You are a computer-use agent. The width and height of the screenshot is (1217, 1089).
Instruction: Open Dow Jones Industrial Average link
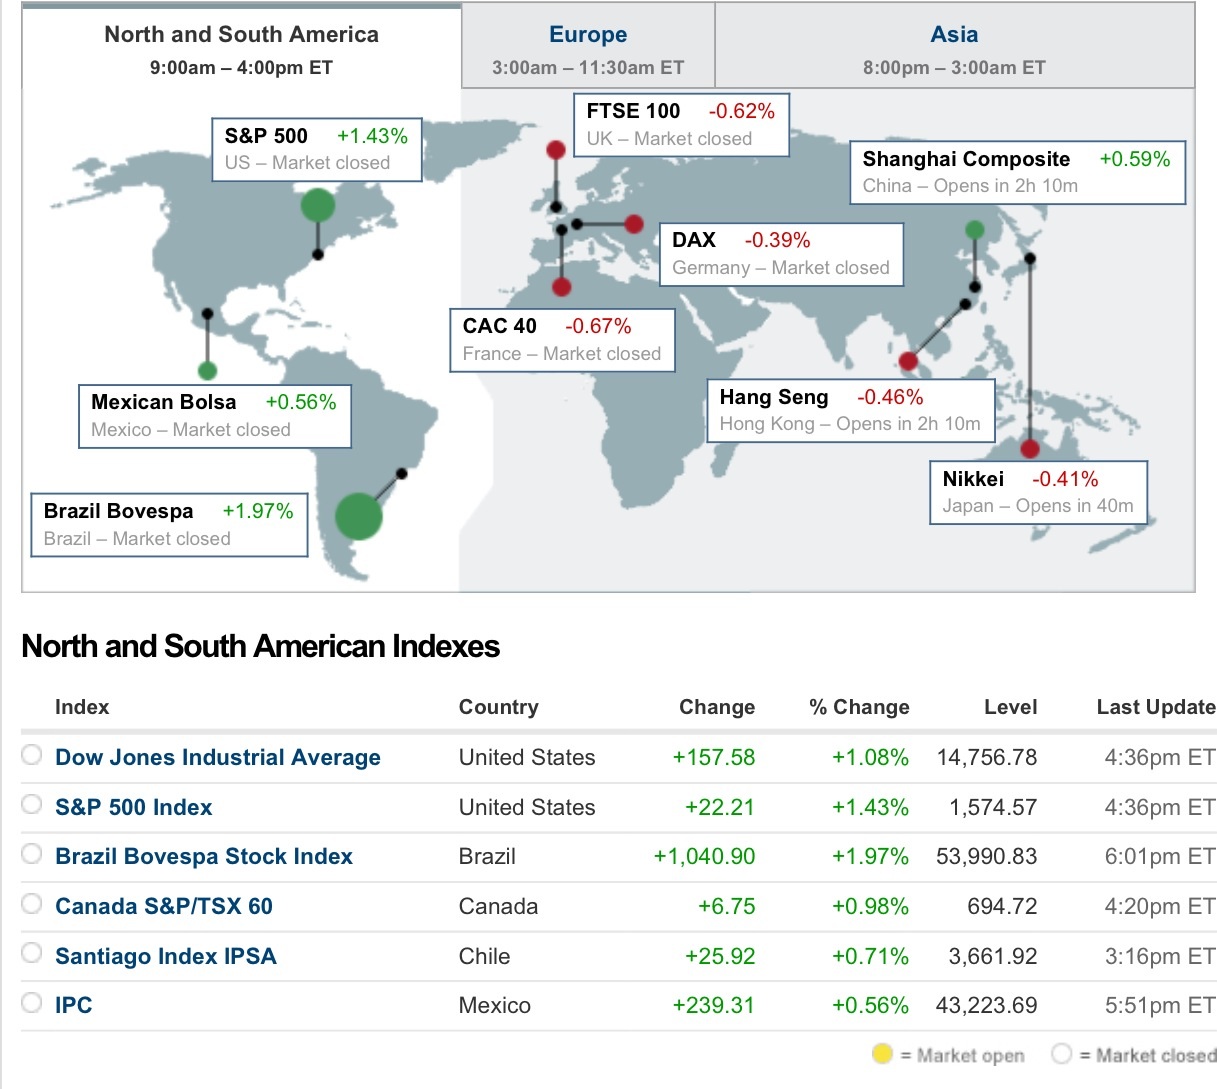(x=218, y=757)
